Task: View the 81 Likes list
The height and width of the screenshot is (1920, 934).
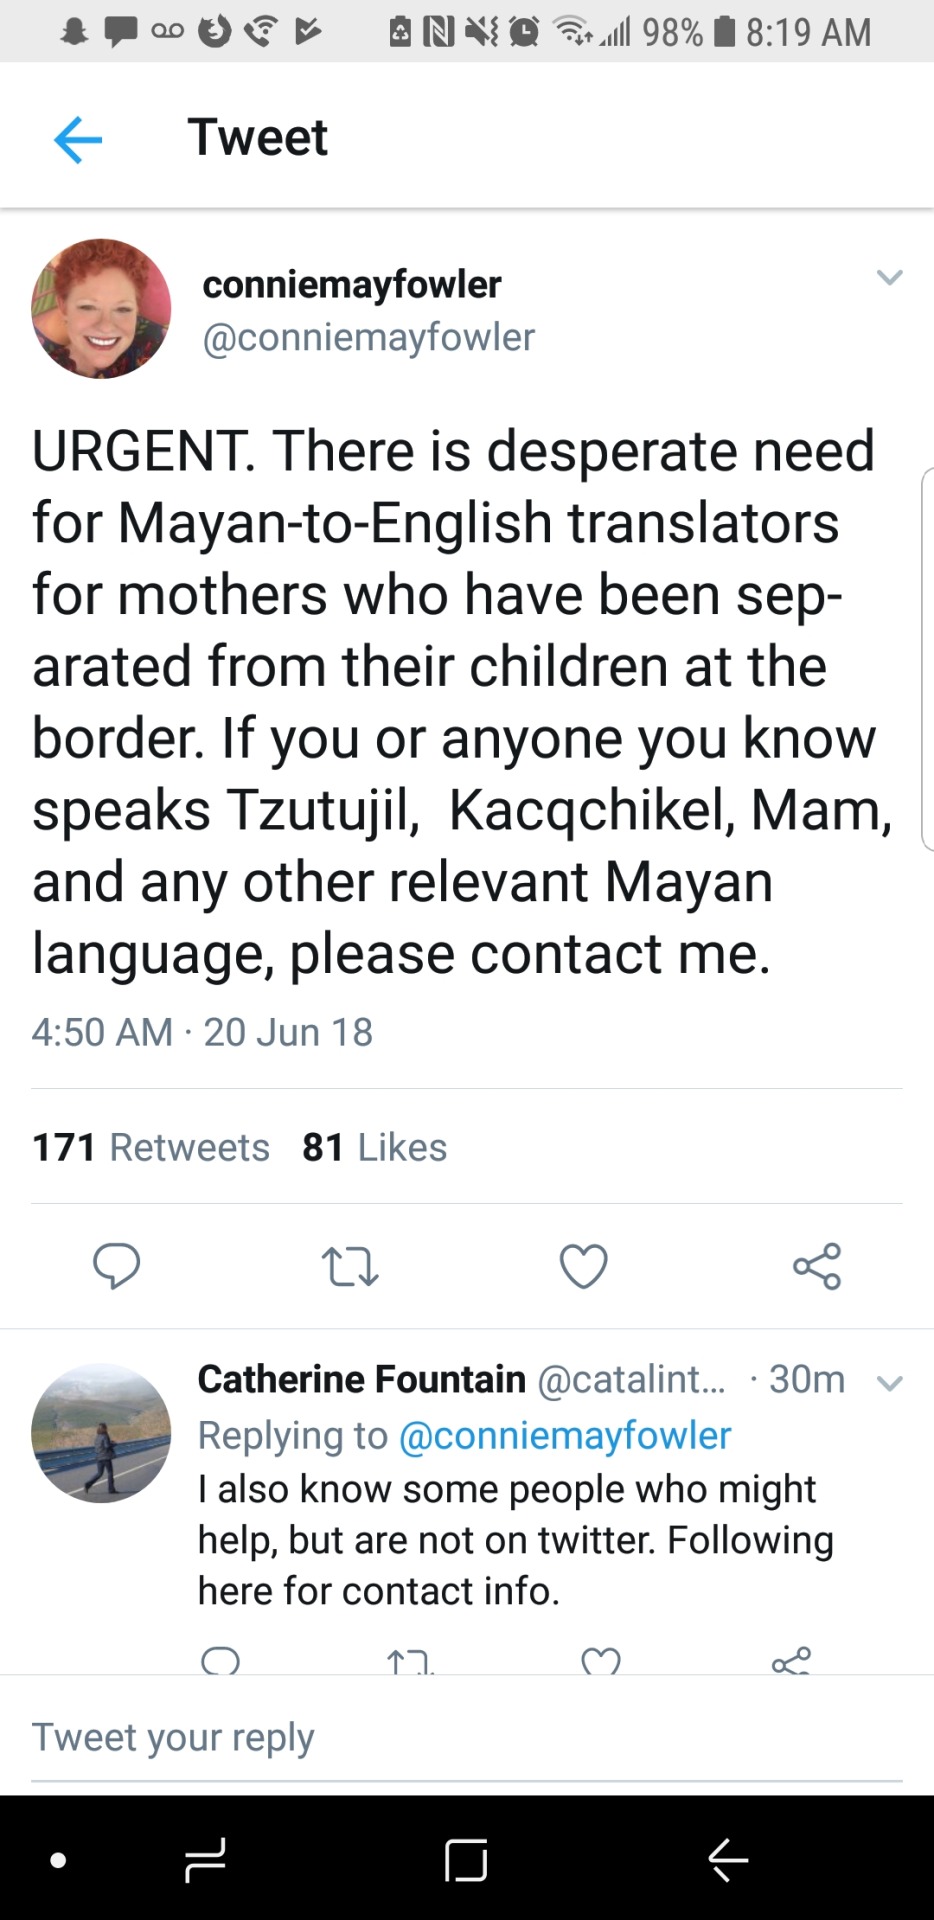Action: point(374,1147)
